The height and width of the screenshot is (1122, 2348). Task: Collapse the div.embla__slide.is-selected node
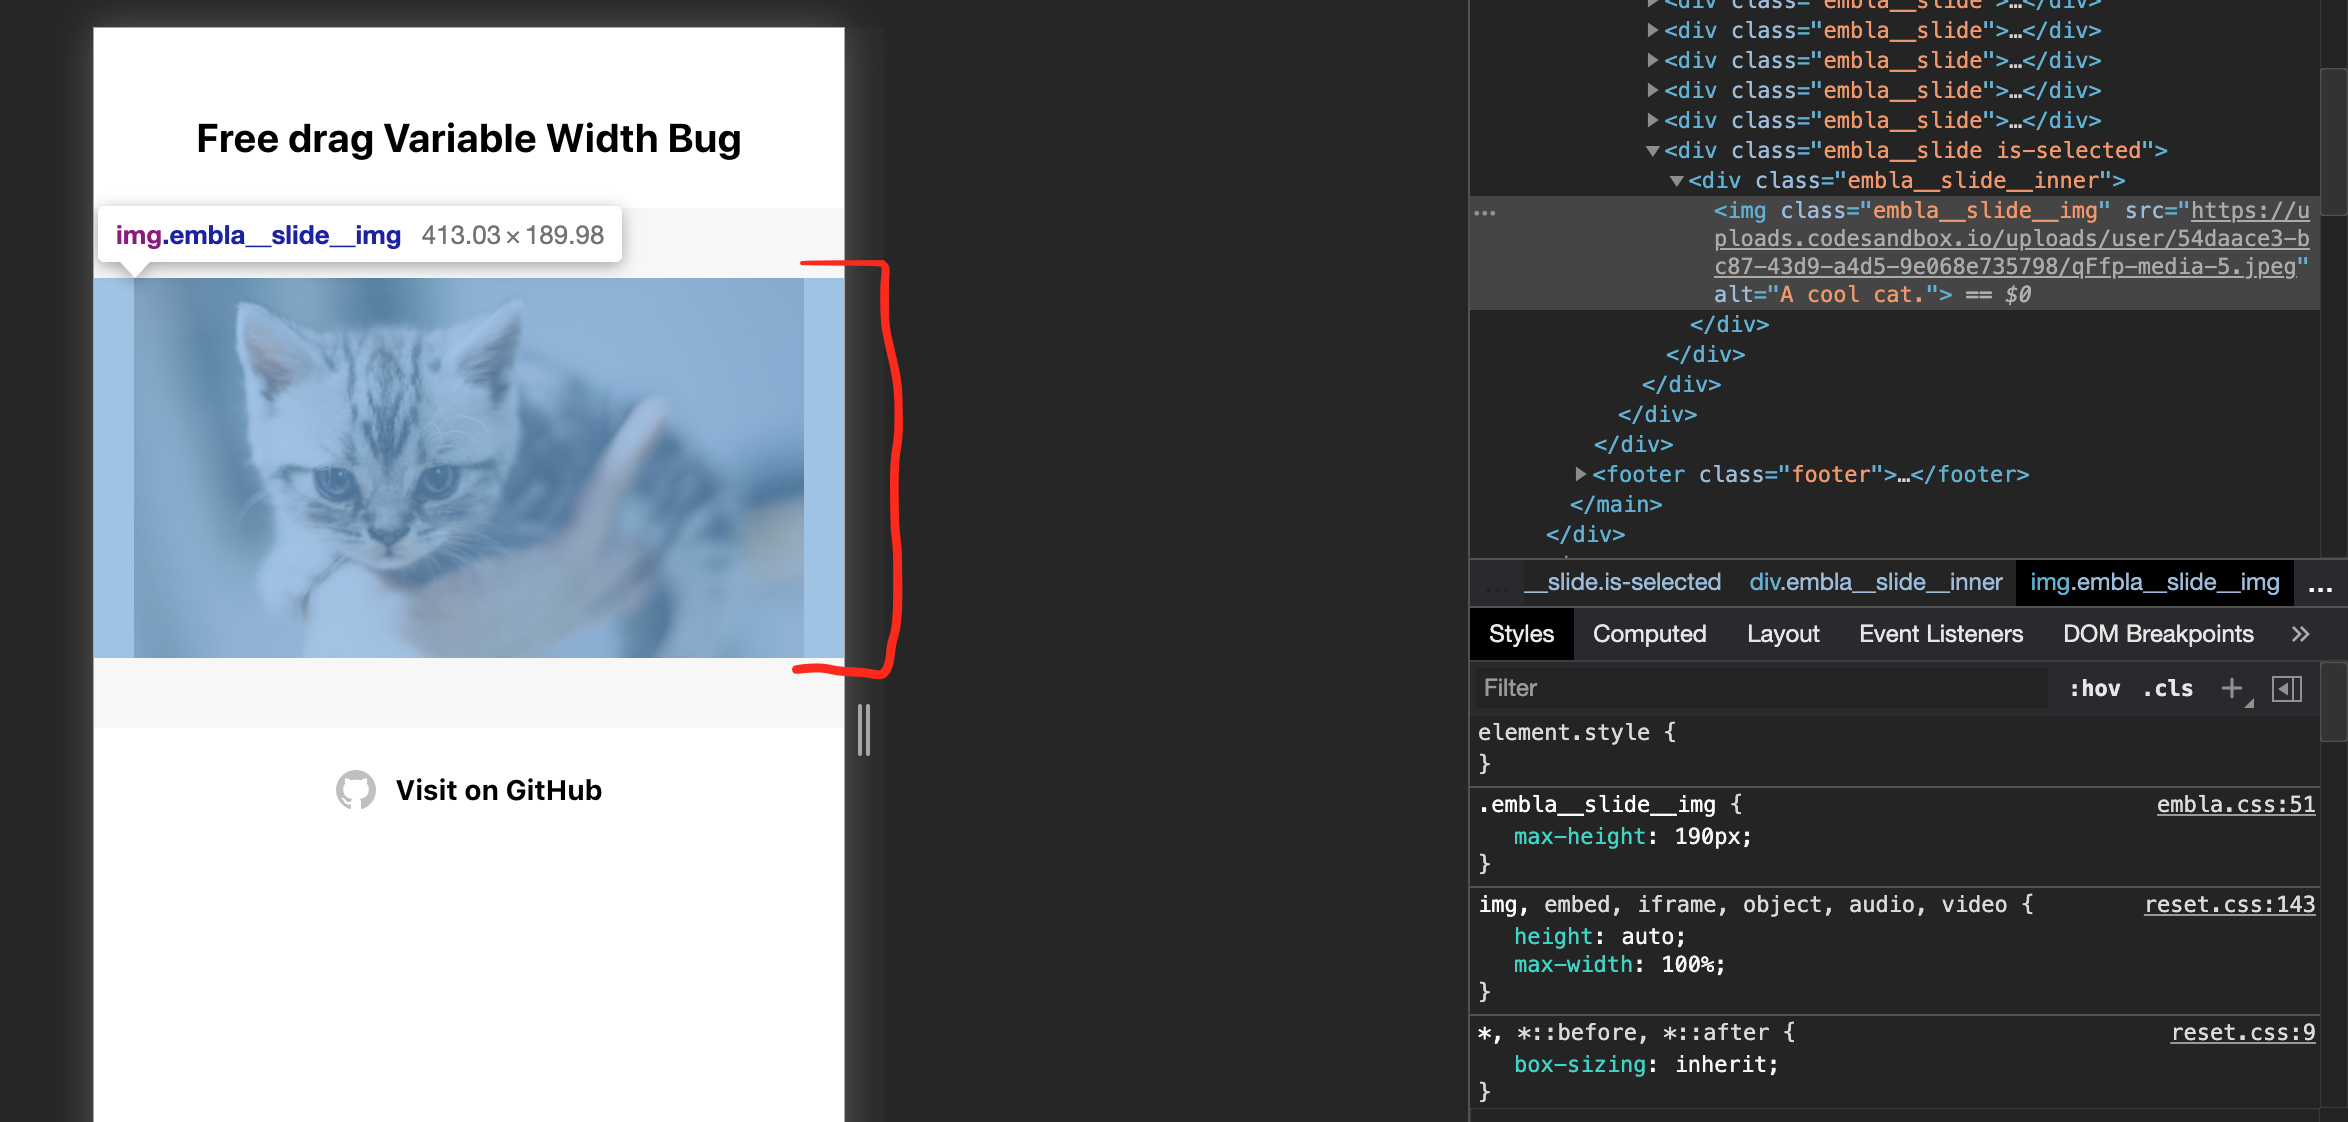(x=1651, y=151)
